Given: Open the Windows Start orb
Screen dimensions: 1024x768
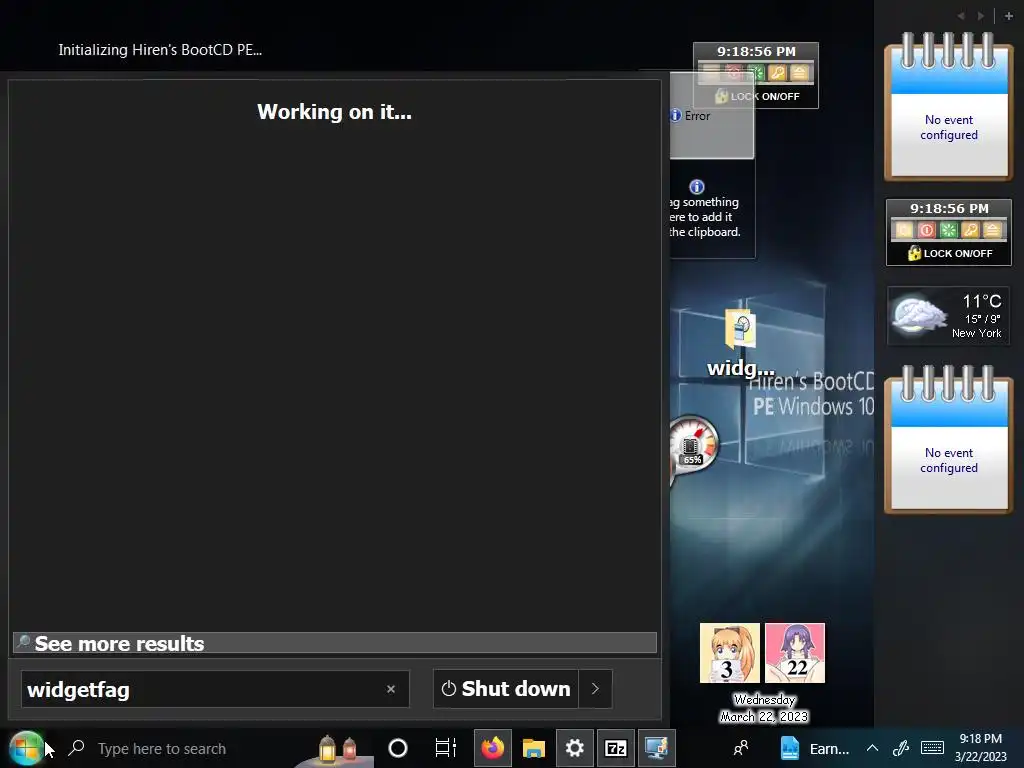Looking at the screenshot, I should click(26, 748).
